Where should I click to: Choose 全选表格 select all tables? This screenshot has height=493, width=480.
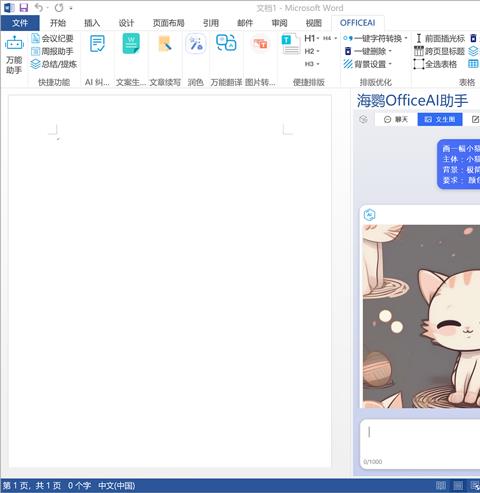[435, 64]
